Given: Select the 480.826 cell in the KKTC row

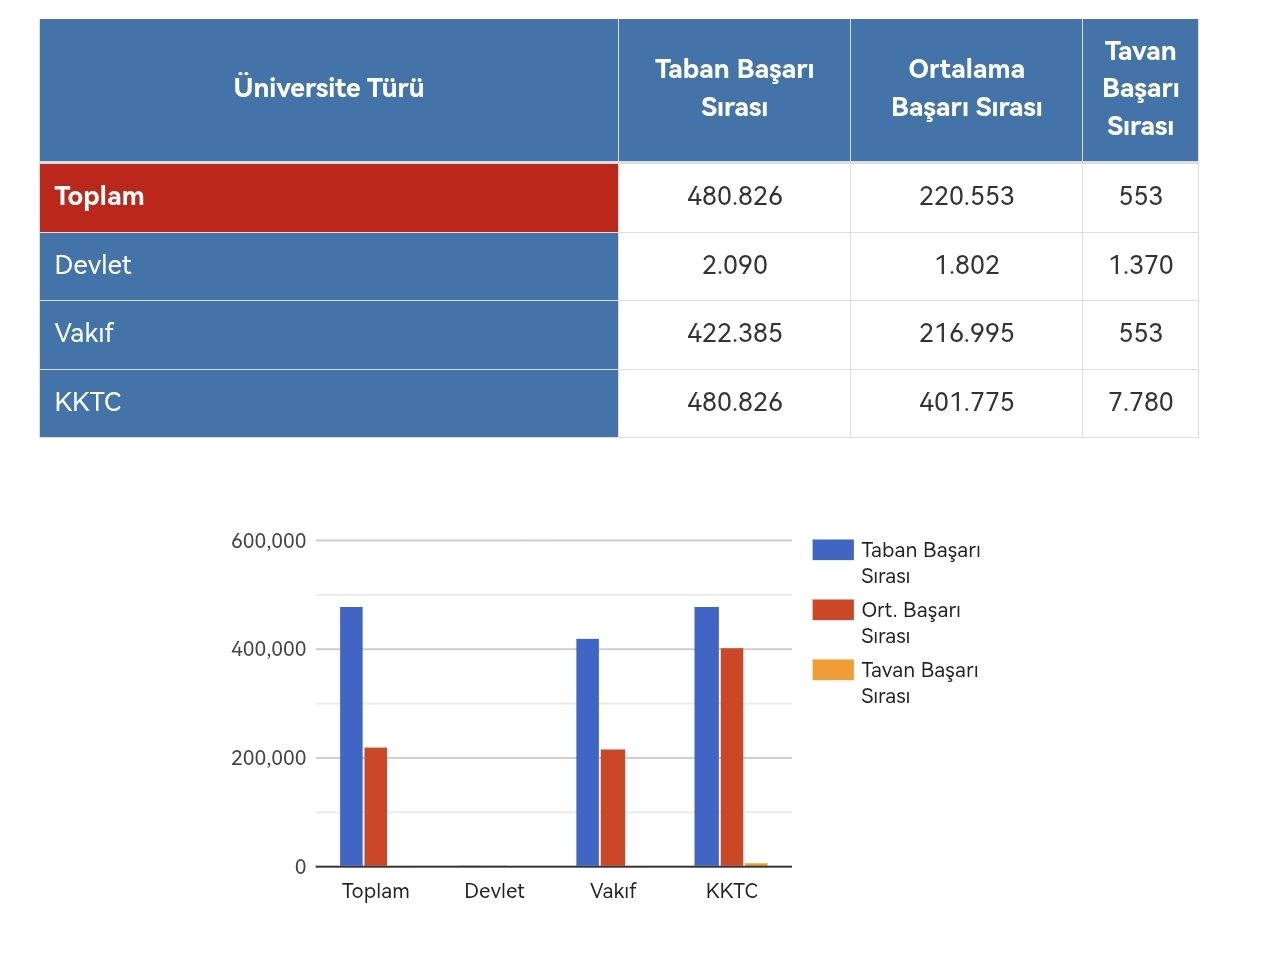Looking at the screenshot, I should click(734, 403).
